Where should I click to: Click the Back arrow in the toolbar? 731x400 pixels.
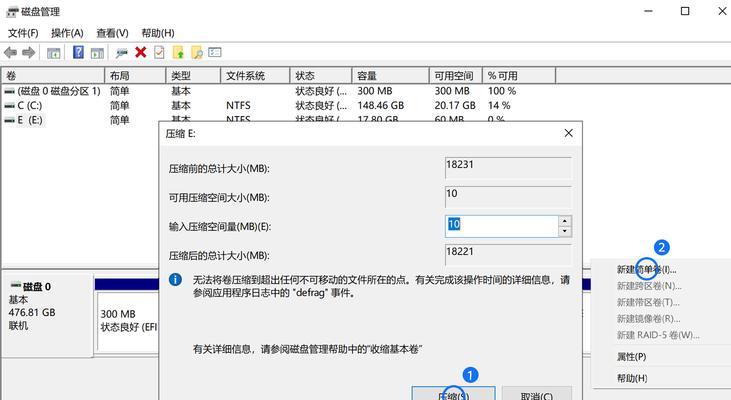pos(10,53)
